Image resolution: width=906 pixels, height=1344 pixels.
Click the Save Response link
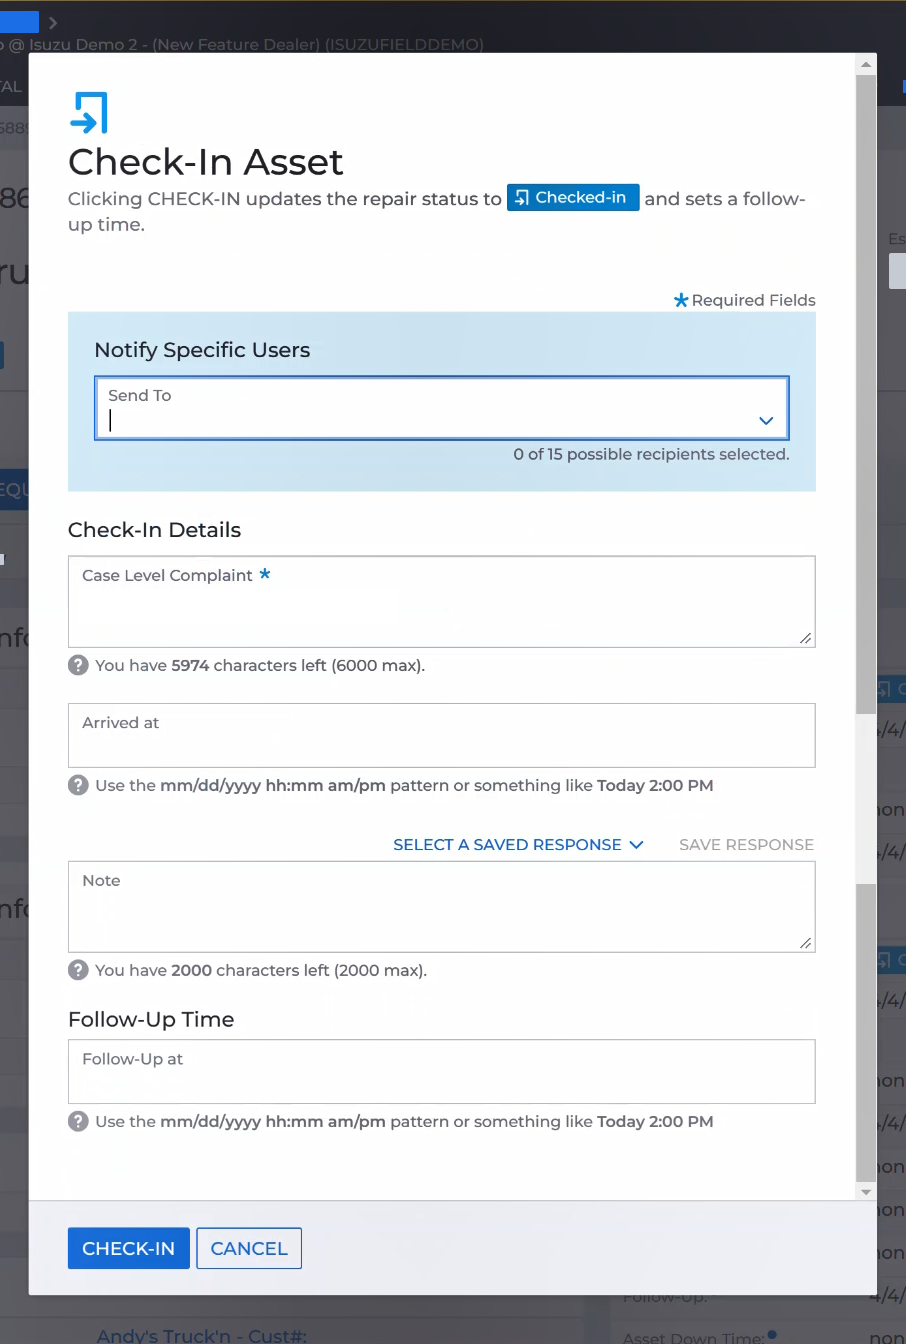pos(746,845)
